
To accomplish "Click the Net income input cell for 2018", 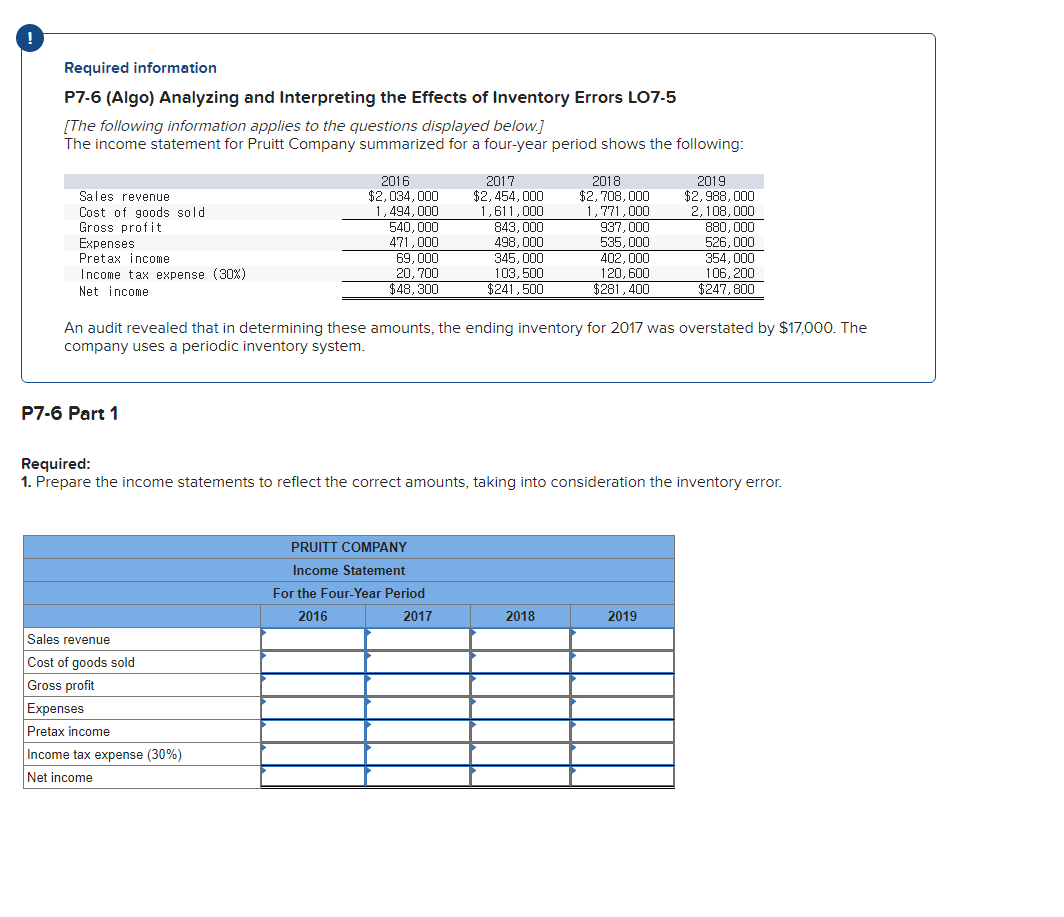I will [x=520, y=777].
